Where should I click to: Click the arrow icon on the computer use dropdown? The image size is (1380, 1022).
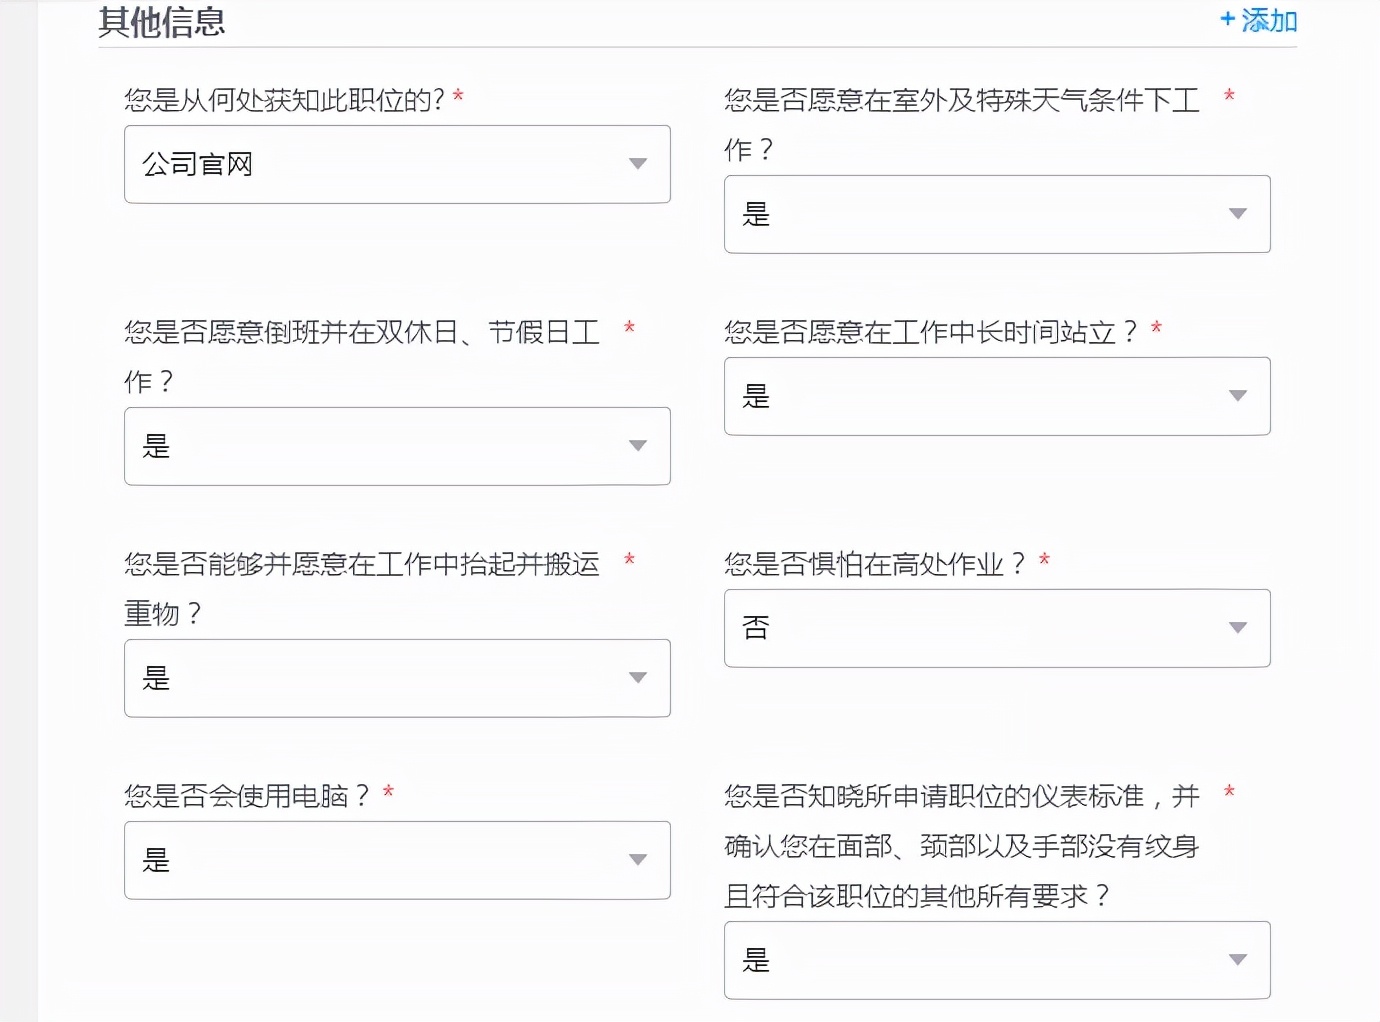click(638, 860)
